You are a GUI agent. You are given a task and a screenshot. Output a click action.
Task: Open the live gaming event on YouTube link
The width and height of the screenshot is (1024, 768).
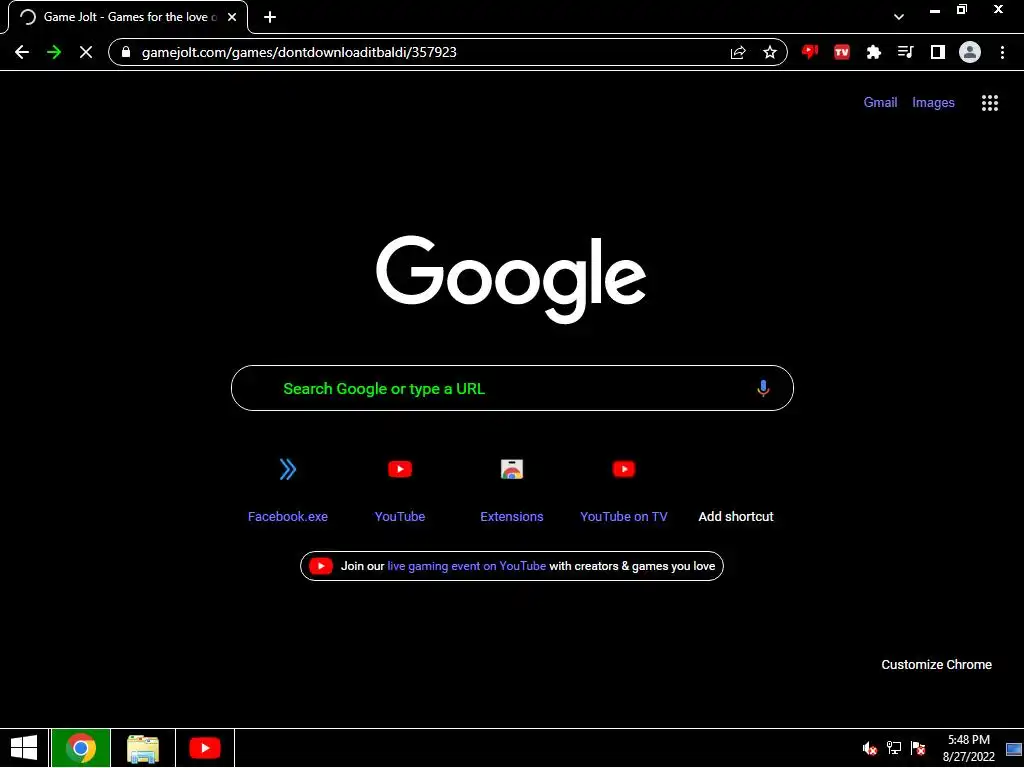[466, 566]
